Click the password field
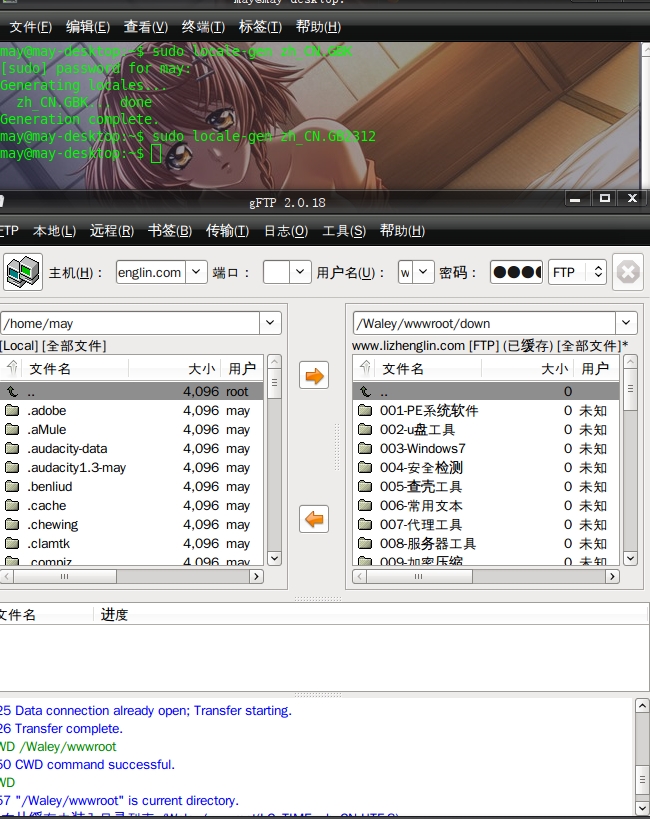650x819 pixels. point(516,272)
